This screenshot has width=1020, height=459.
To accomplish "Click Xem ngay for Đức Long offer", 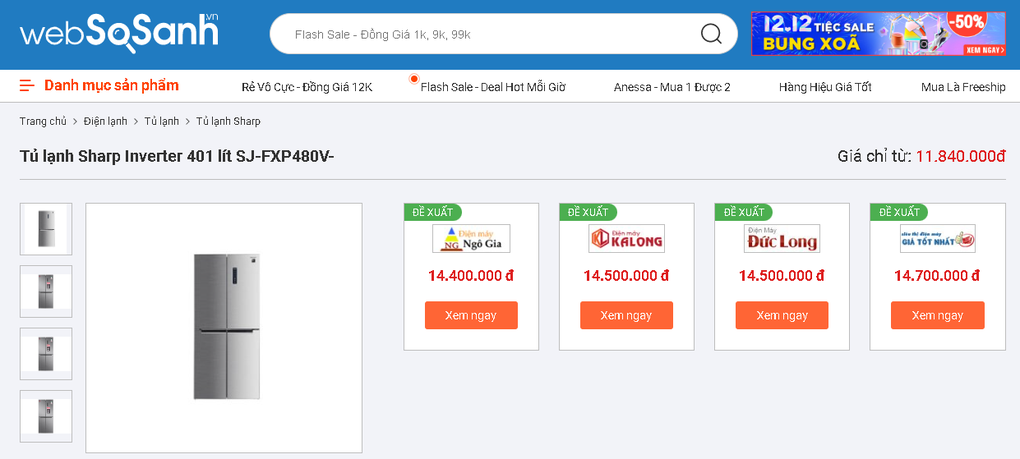I will point(782,315).
